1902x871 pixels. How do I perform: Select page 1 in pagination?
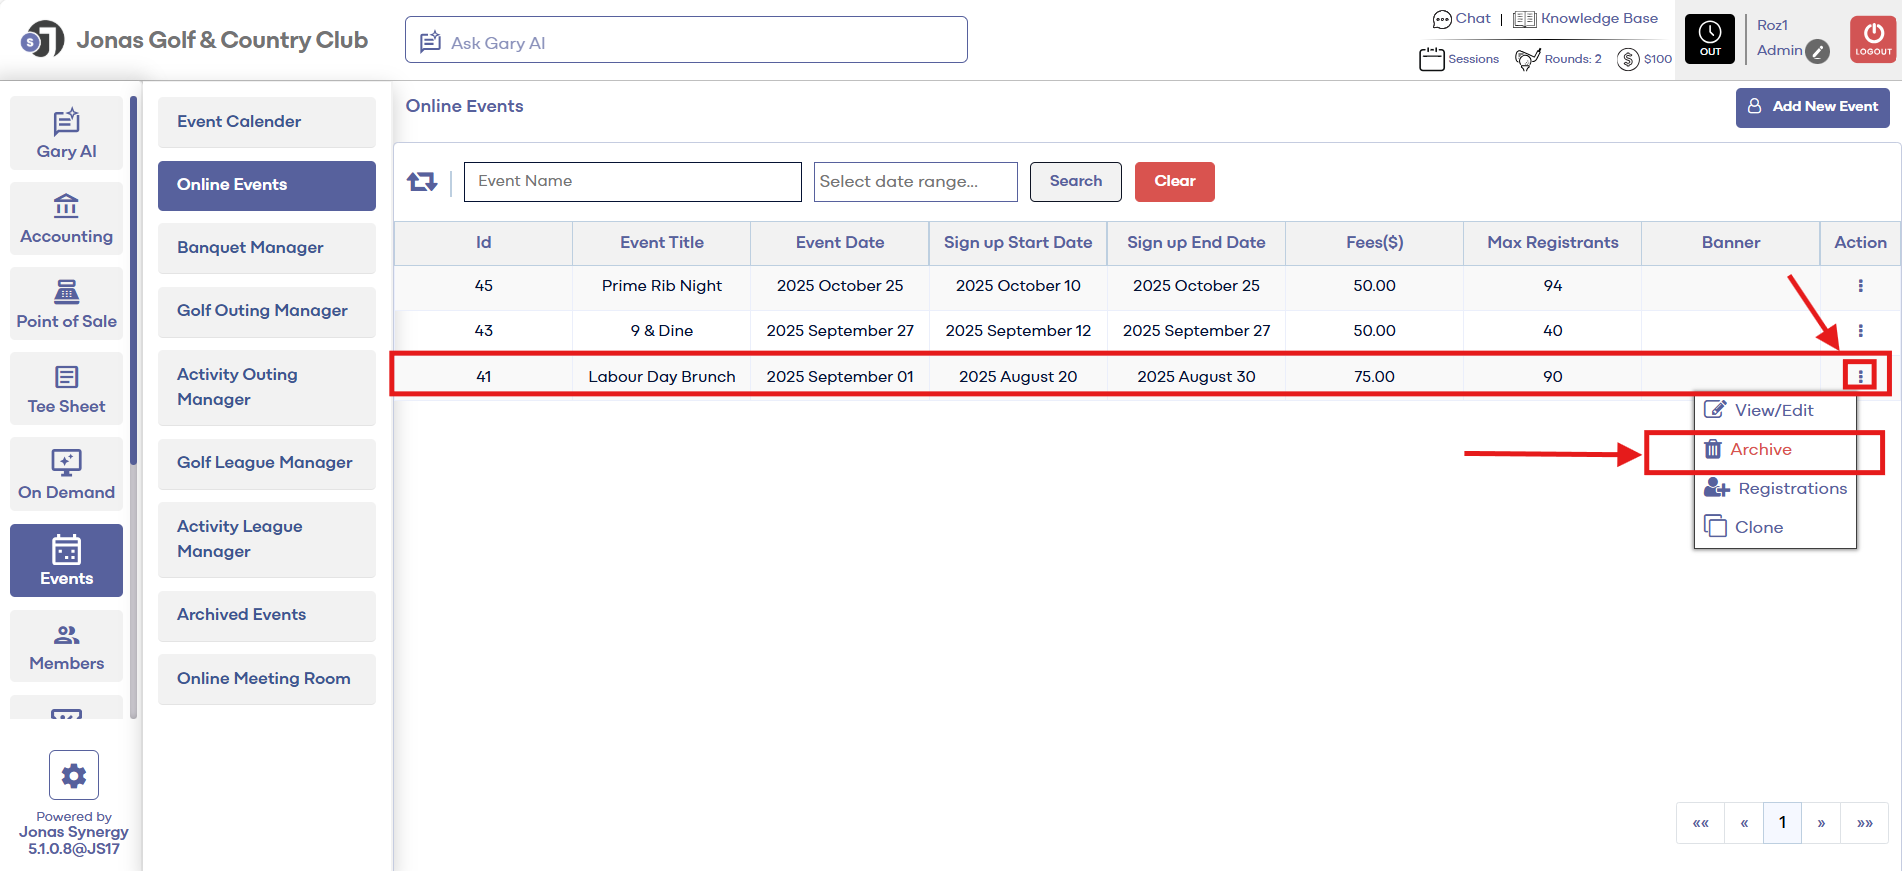click(1782, 823)
